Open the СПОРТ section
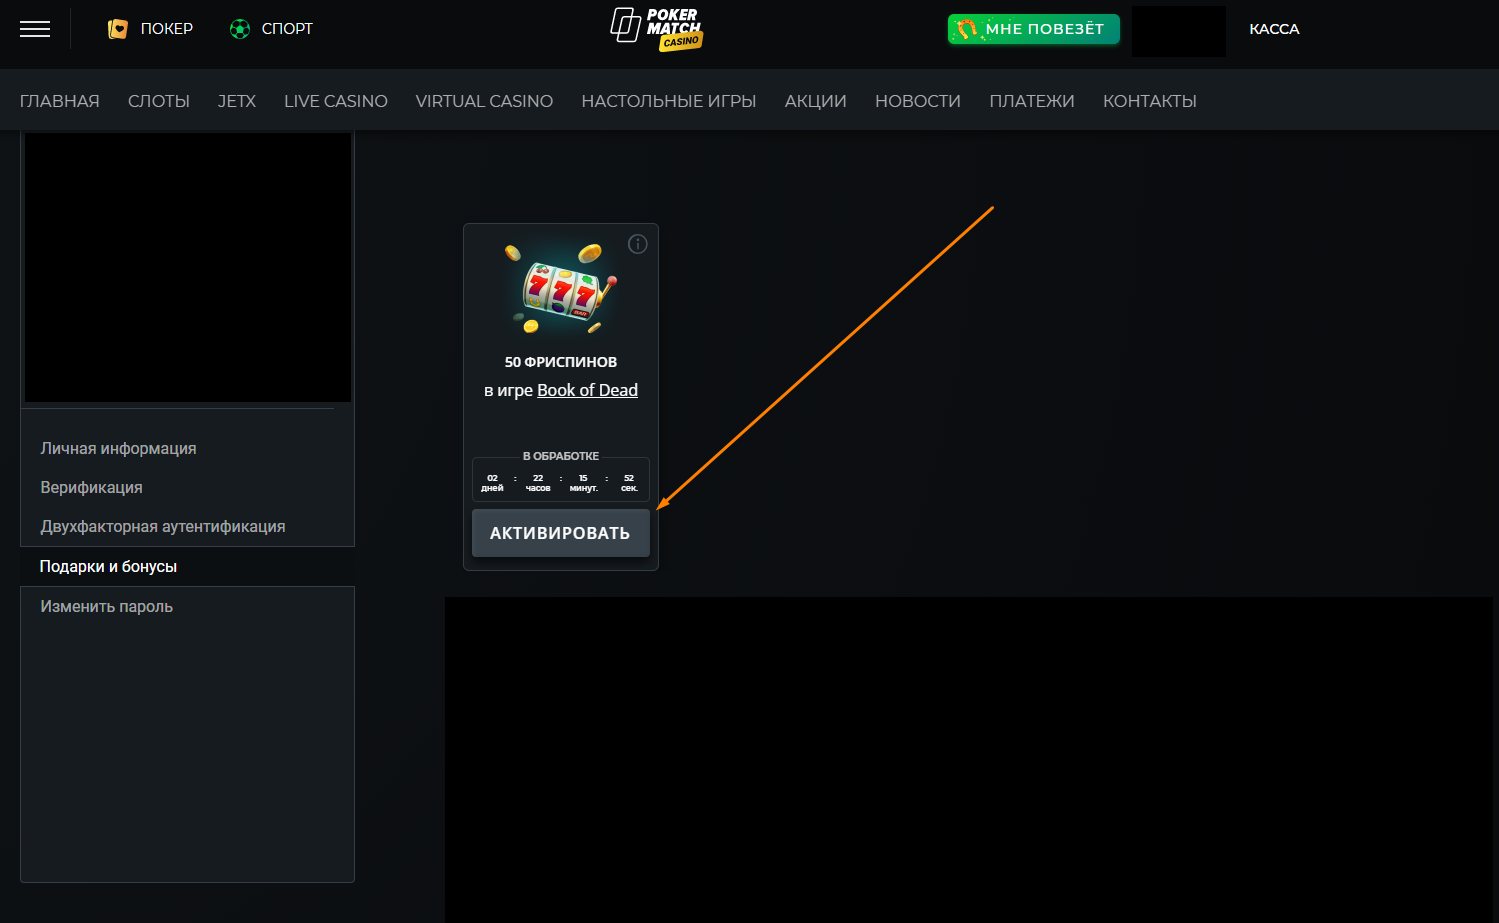This screenshot has width=1499, height=923. pos(287,29)
